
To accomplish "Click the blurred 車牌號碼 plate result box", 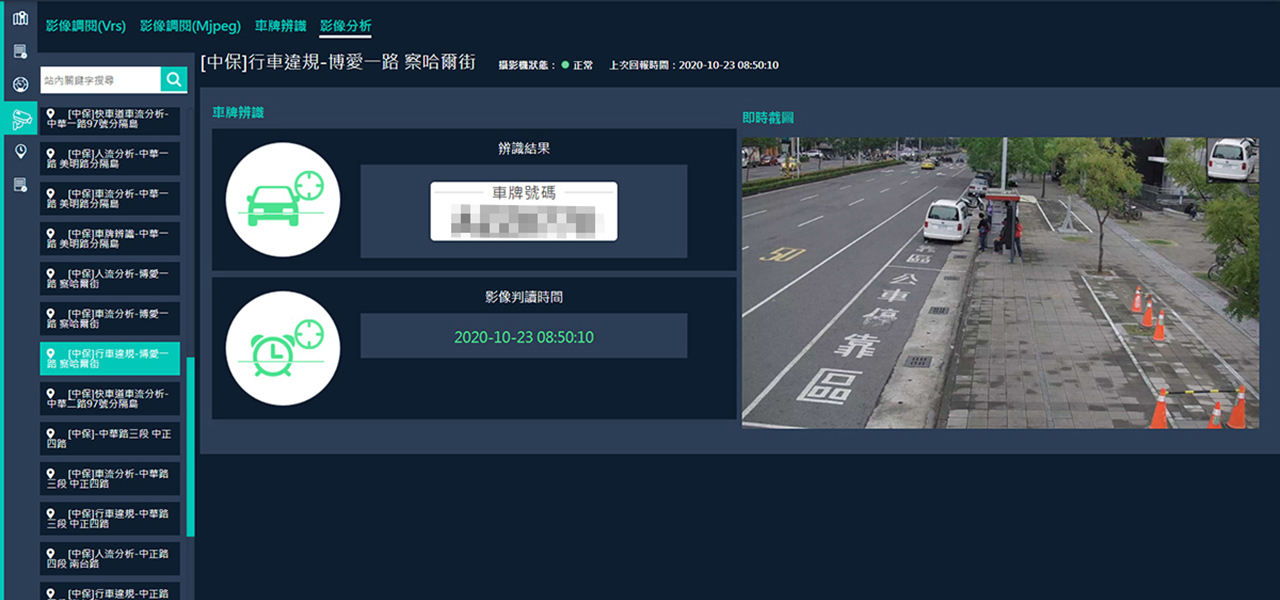I will click(x=524, y=211).
